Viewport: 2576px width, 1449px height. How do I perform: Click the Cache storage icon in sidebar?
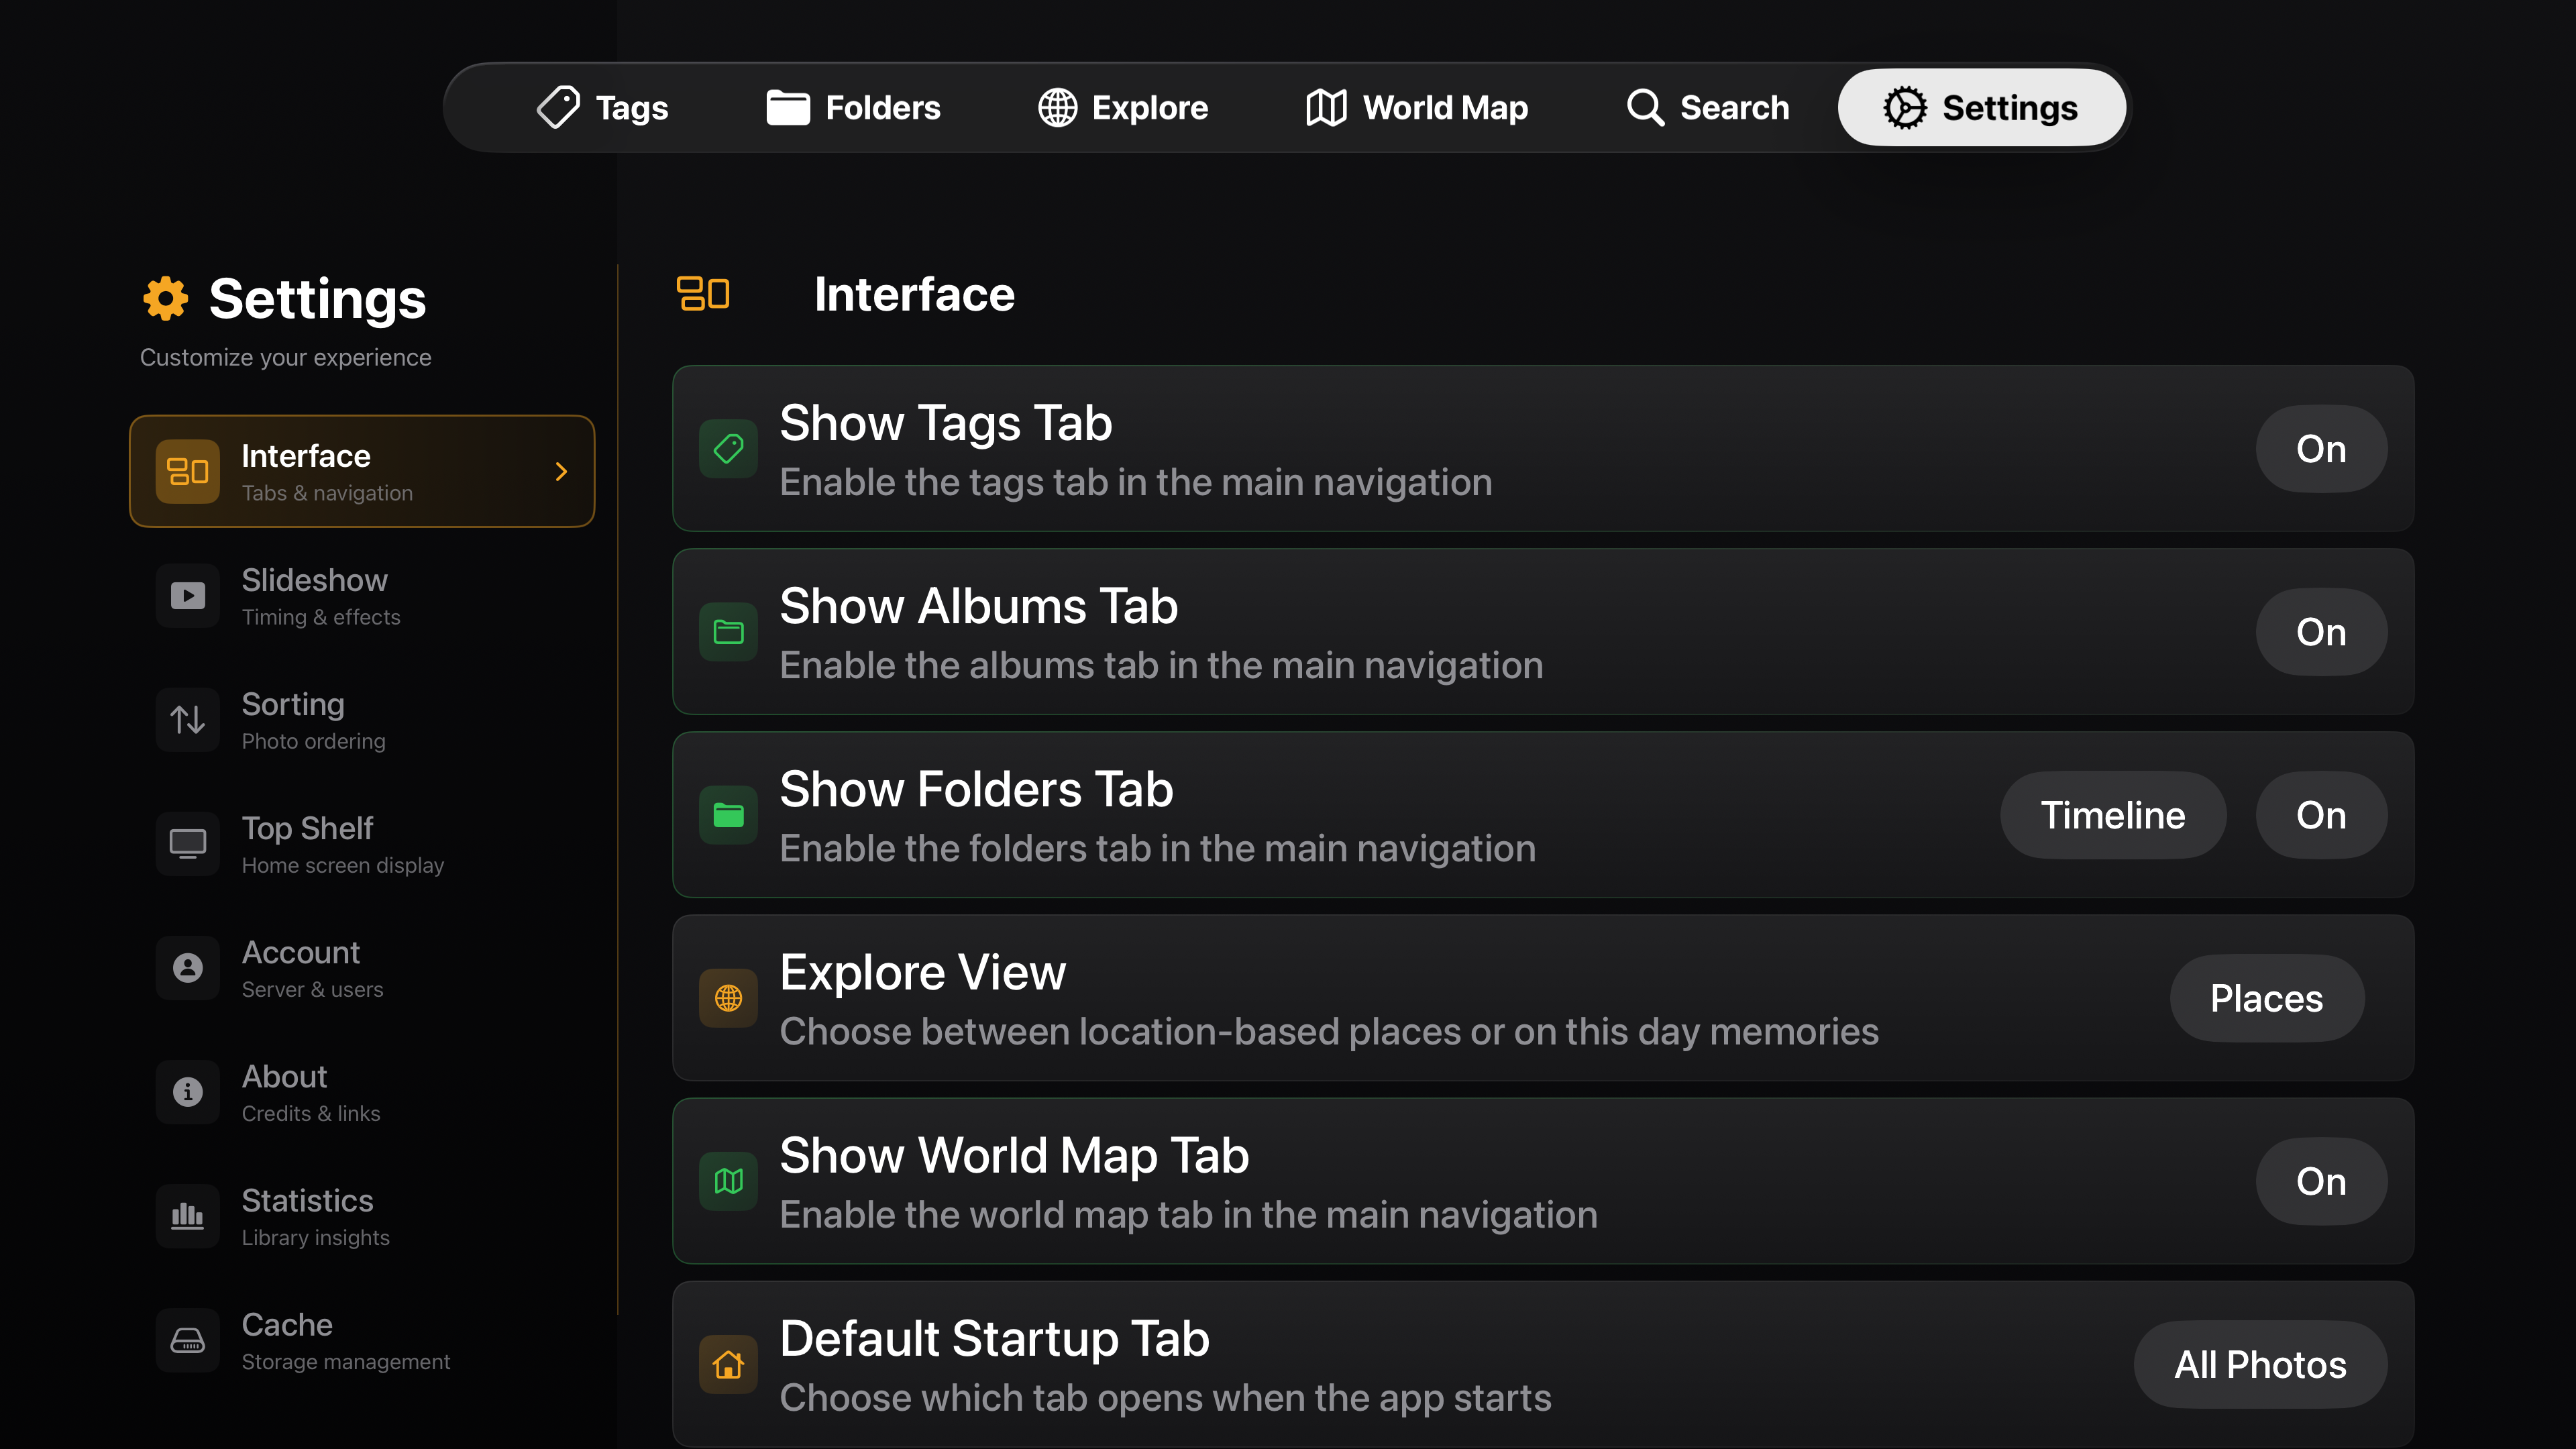(x=187, y=1340)
